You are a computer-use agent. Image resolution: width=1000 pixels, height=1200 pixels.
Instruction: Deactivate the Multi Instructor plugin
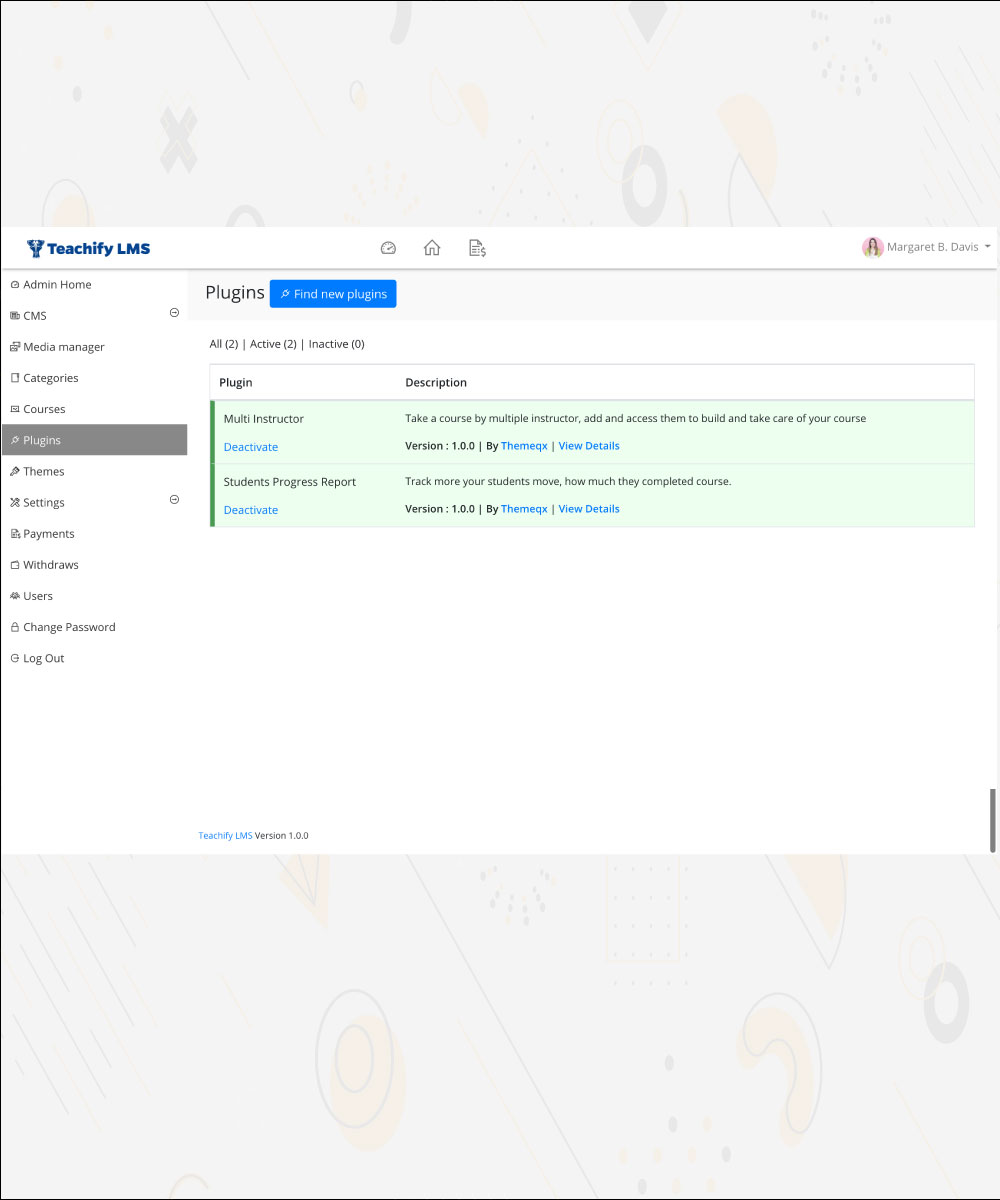tap(251, 447)
